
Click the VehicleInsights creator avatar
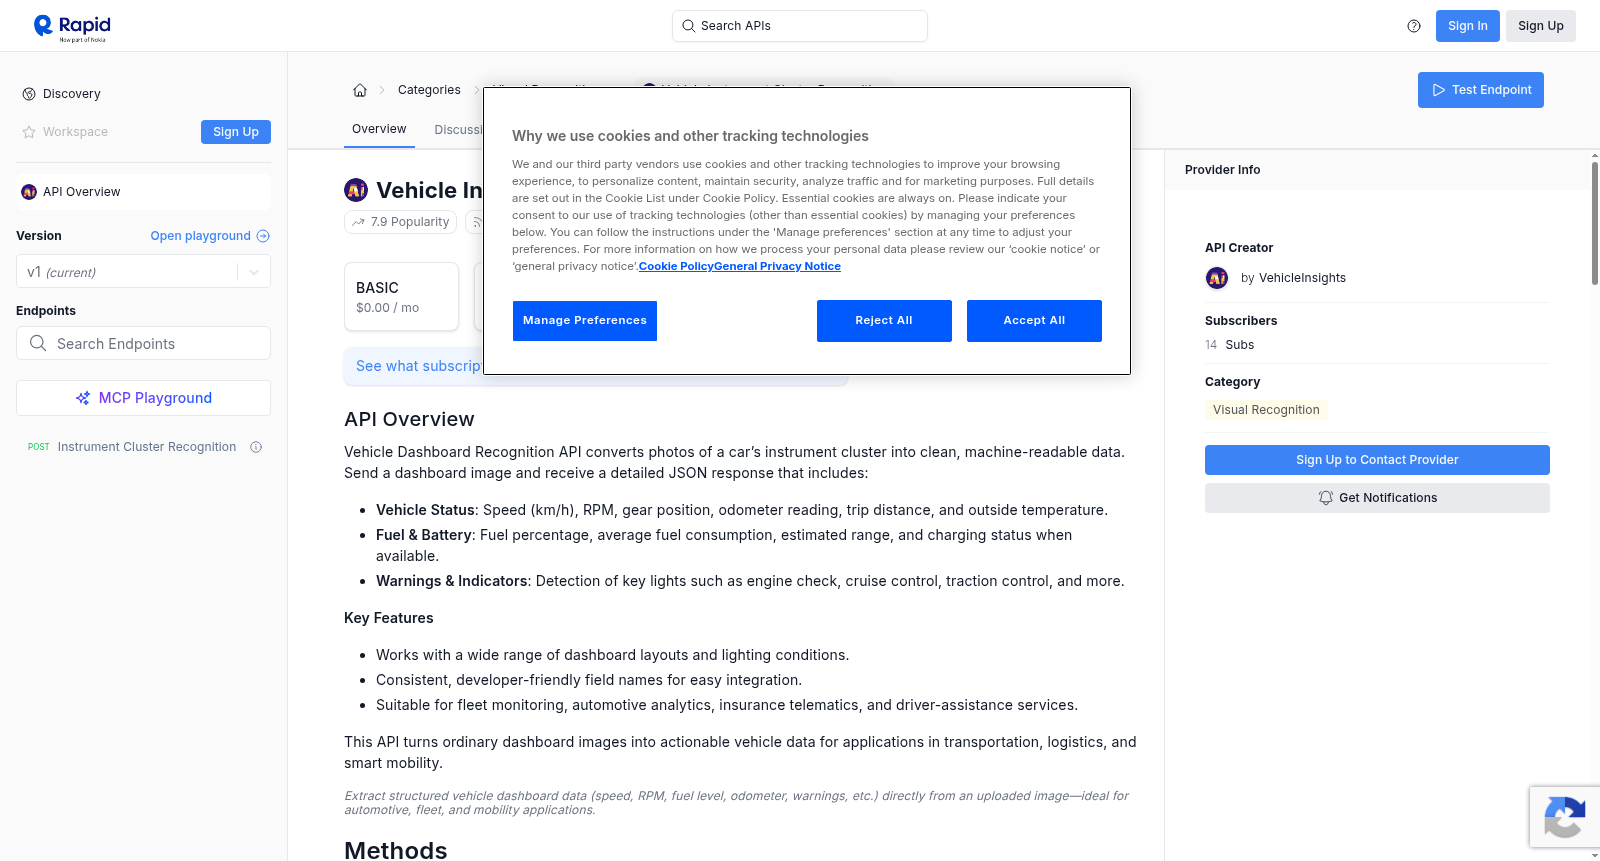[1217, 278]
